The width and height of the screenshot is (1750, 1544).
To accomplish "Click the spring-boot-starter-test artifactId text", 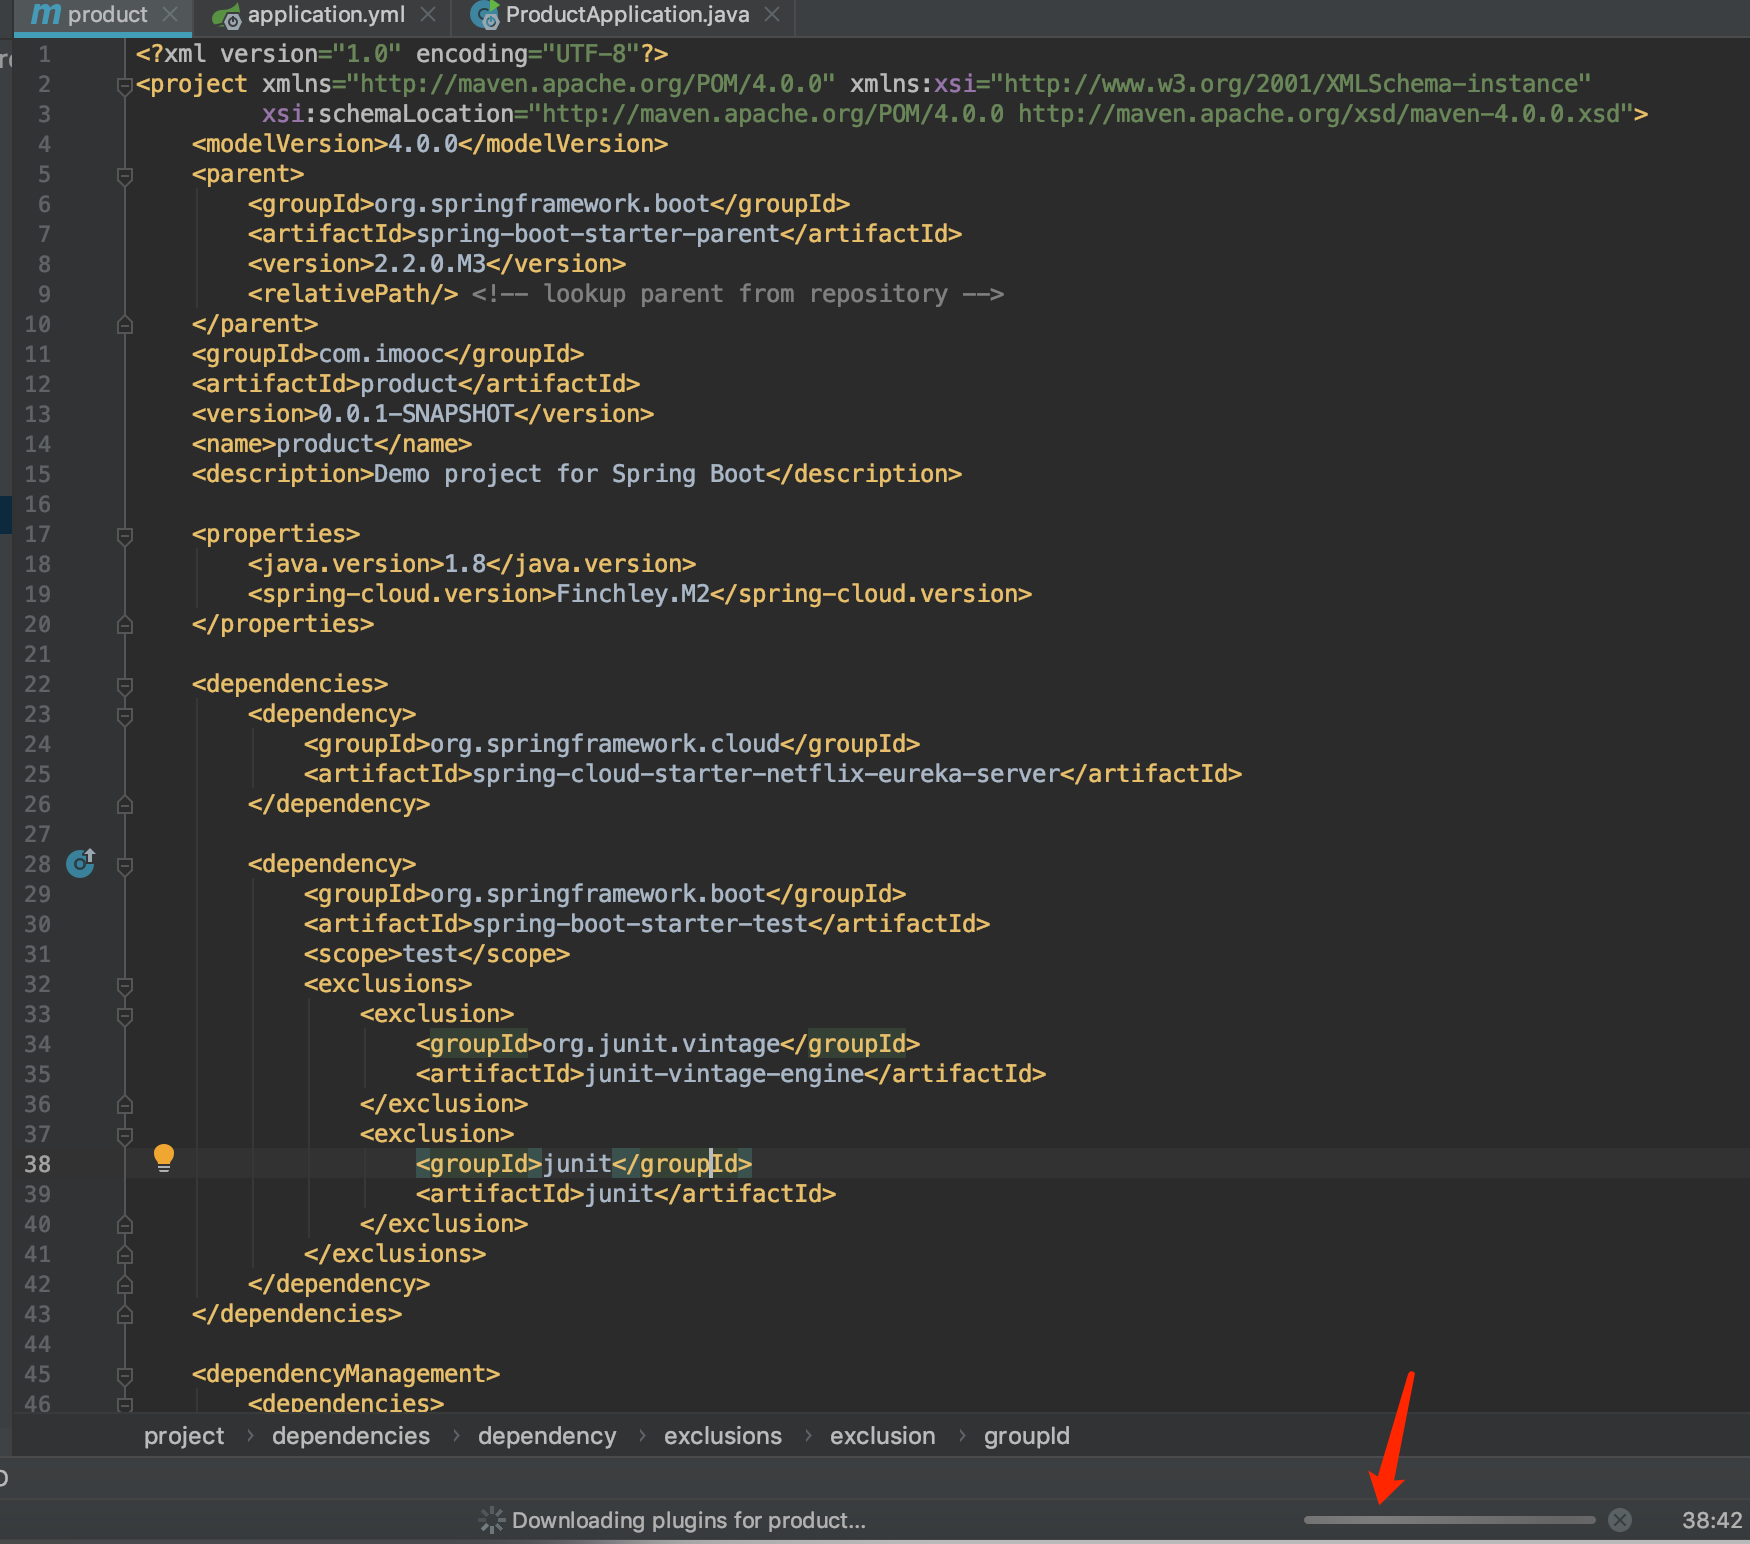I will pos(640,924).
